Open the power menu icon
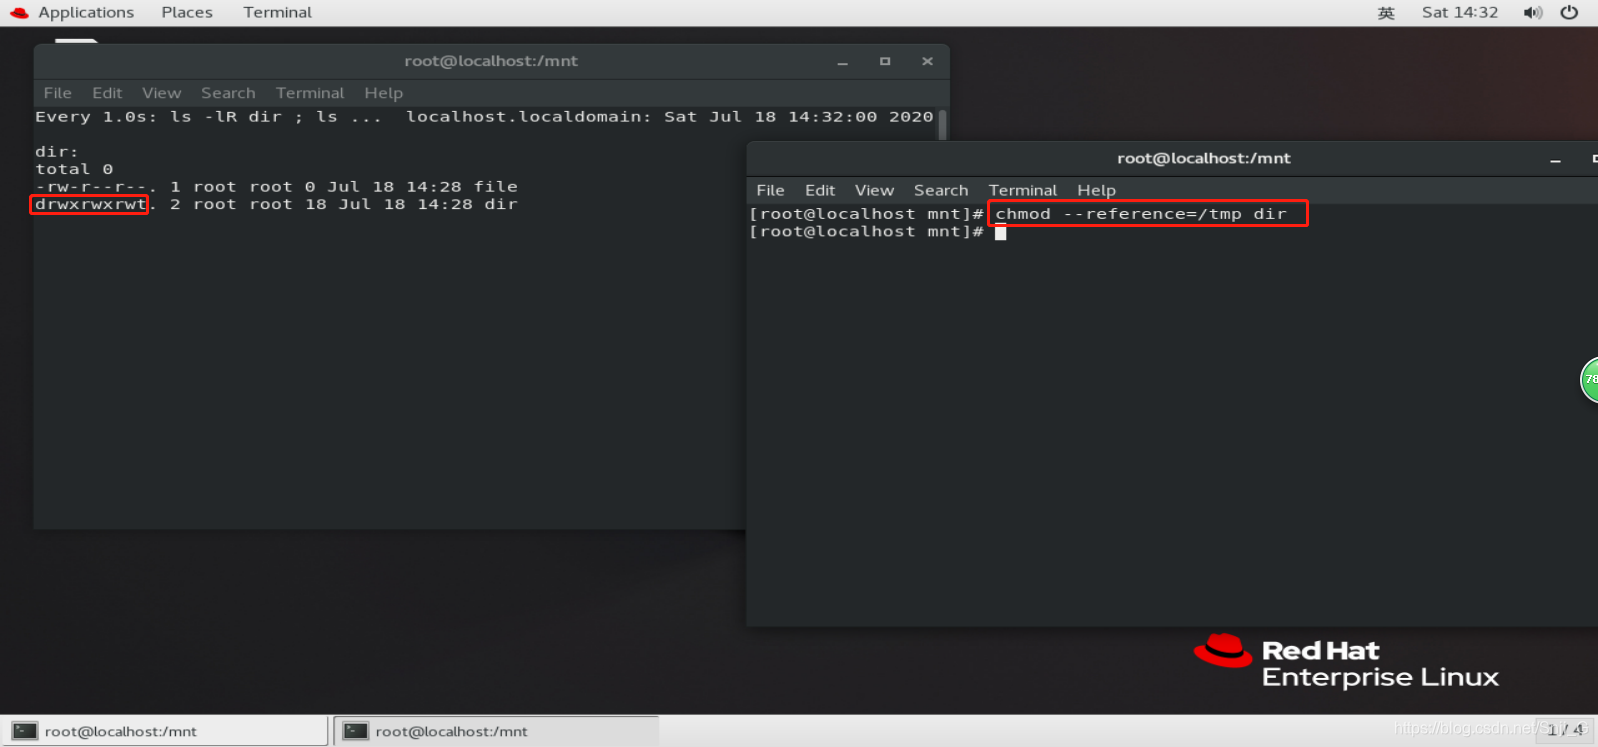The width and height of the screenshot is (1598, 747). 1569,13
